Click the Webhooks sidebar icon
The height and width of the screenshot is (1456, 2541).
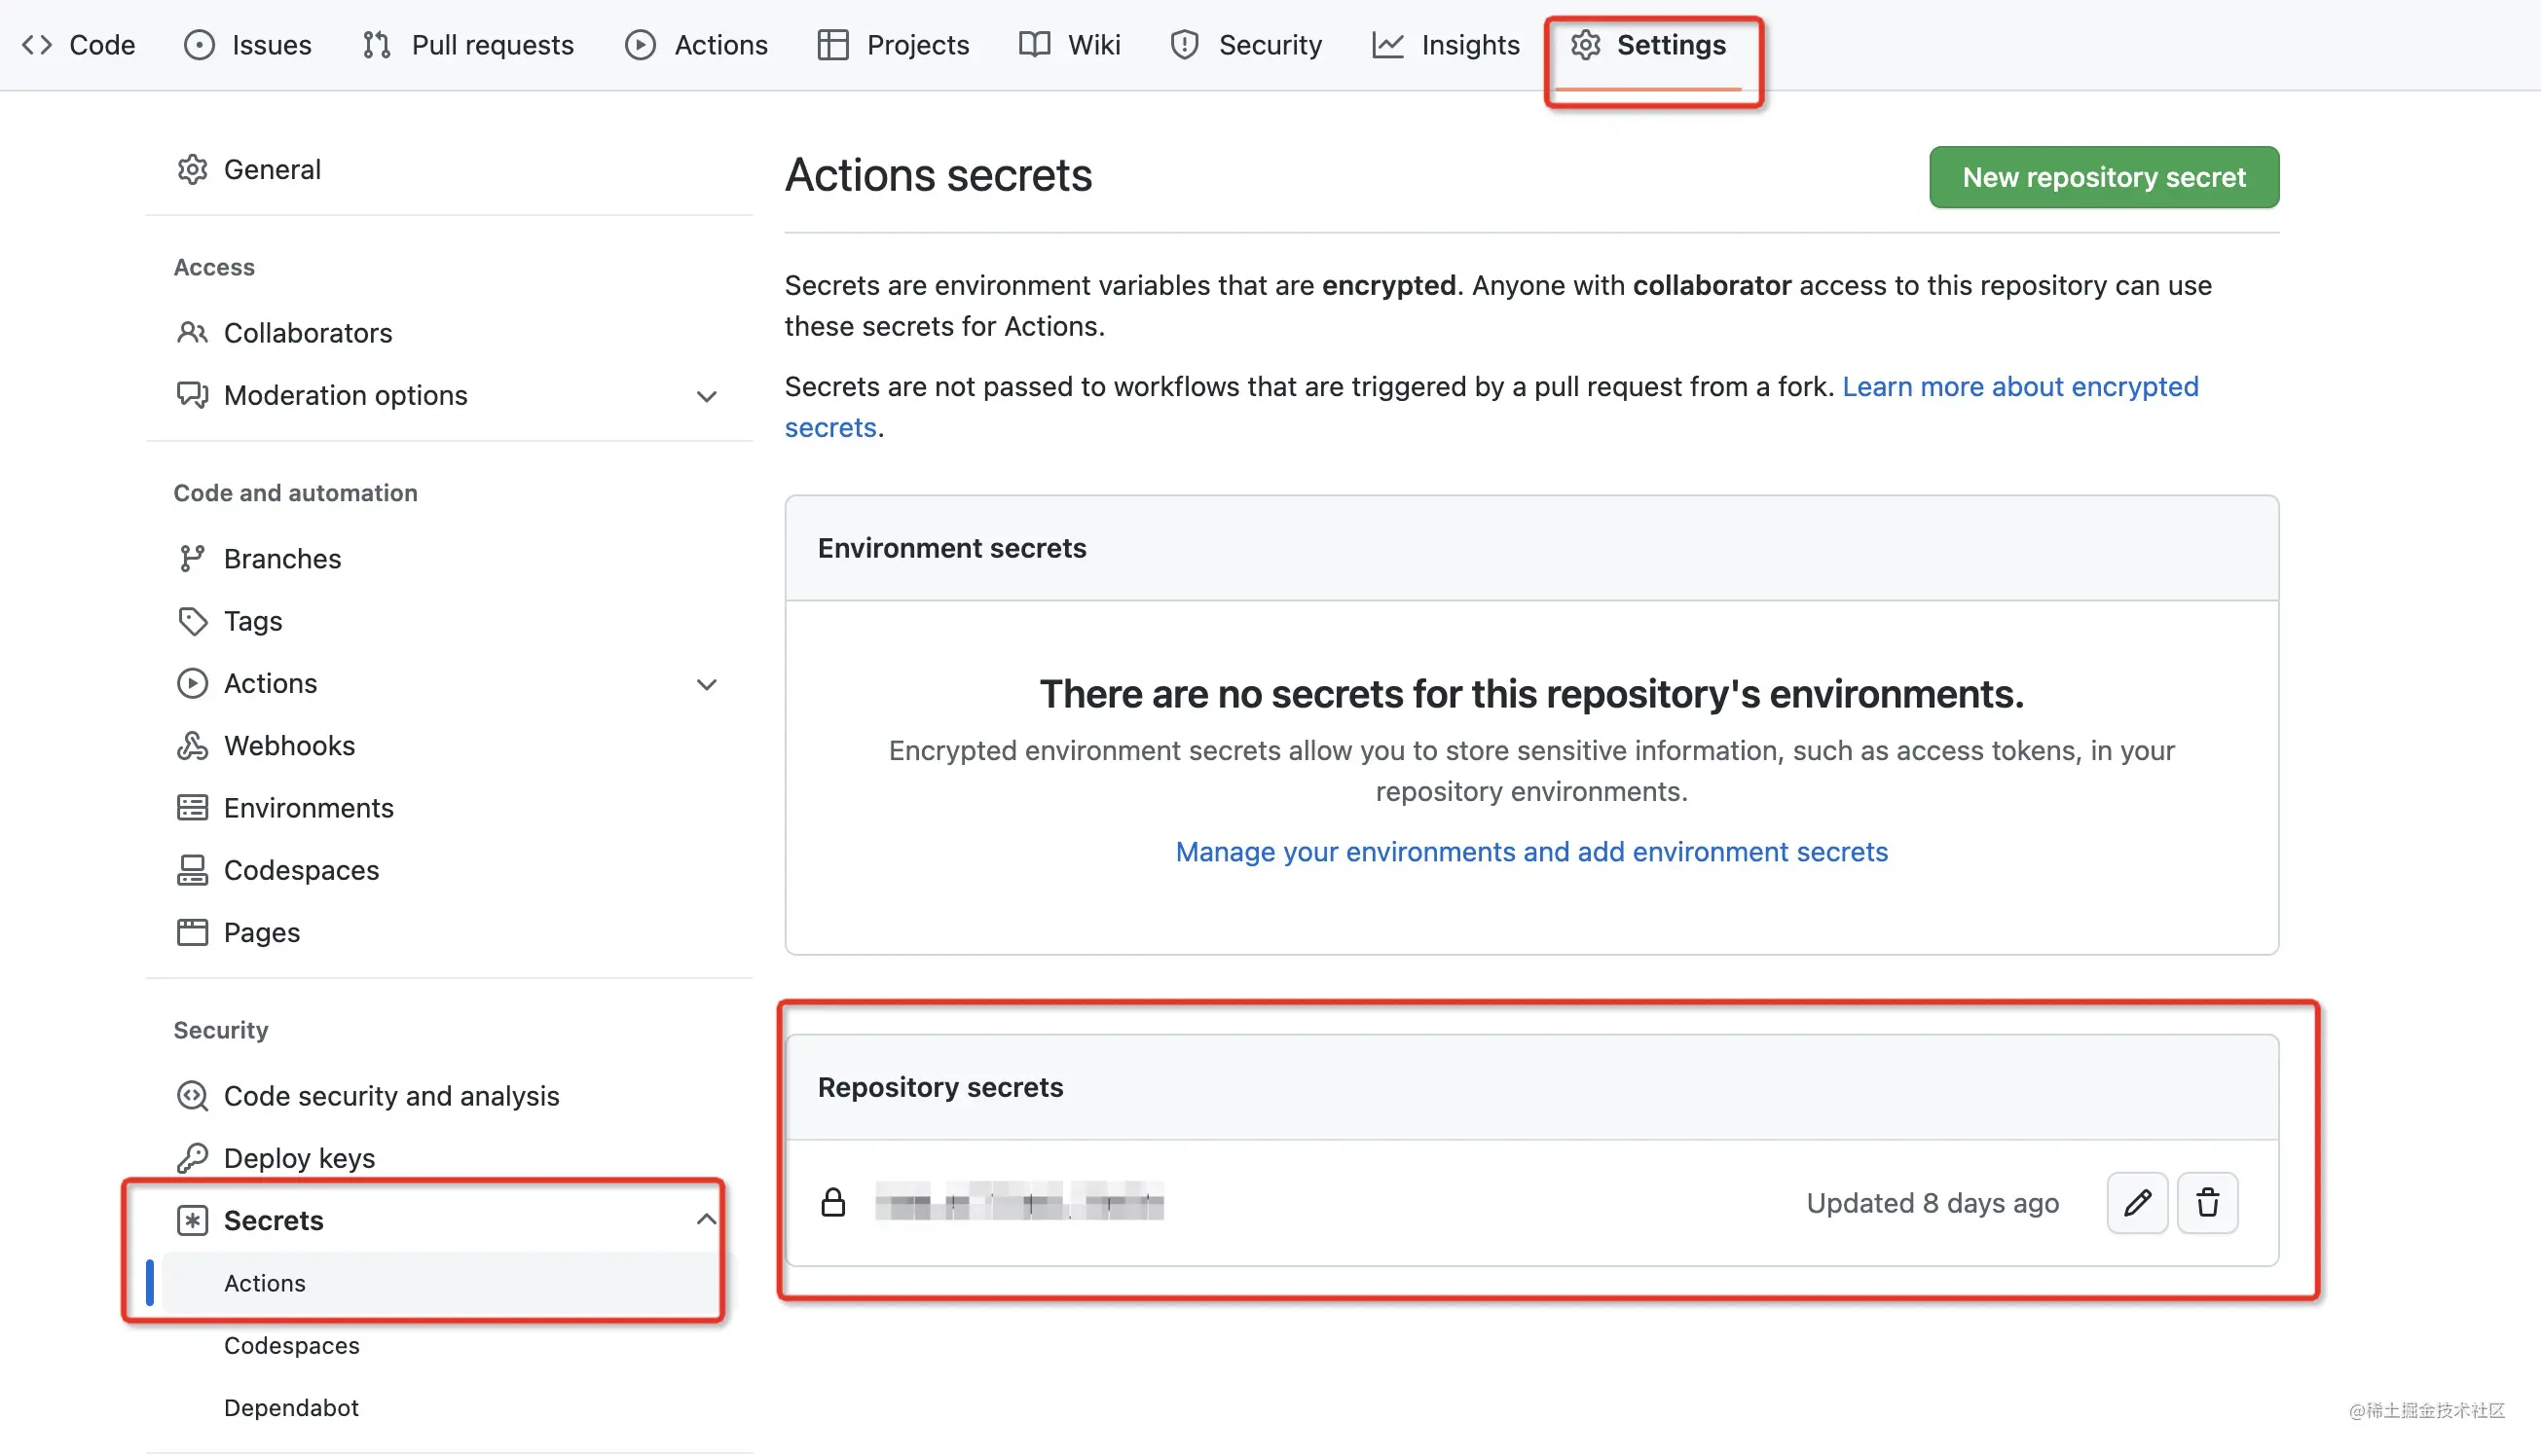point(192,746)
